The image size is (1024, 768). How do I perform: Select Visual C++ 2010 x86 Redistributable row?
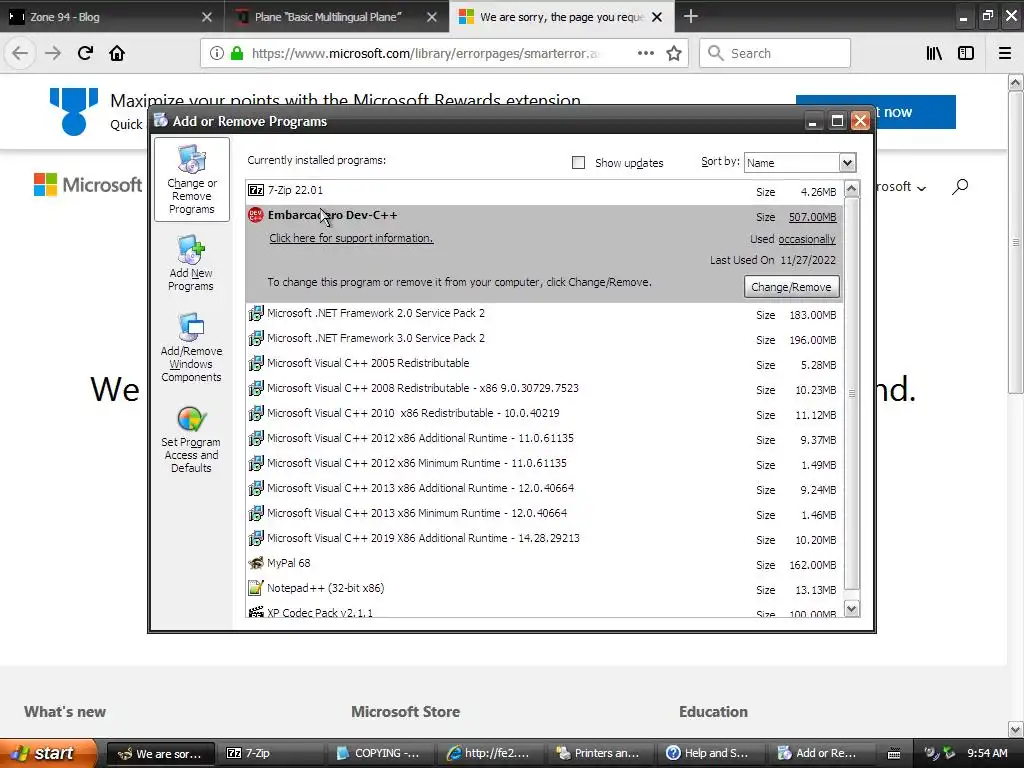(544, 414)
